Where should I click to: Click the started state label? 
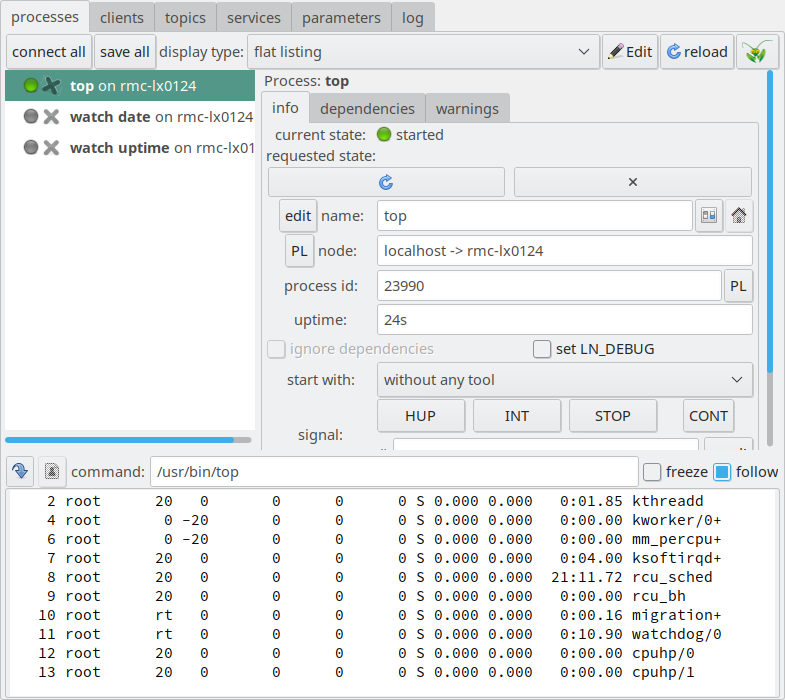click(420, 135)
